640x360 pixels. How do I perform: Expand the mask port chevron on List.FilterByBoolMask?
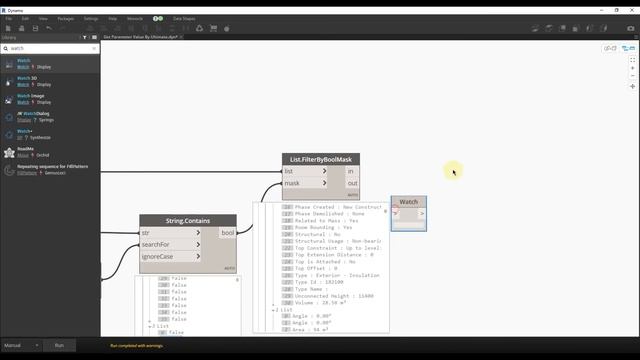coord(324,183)
